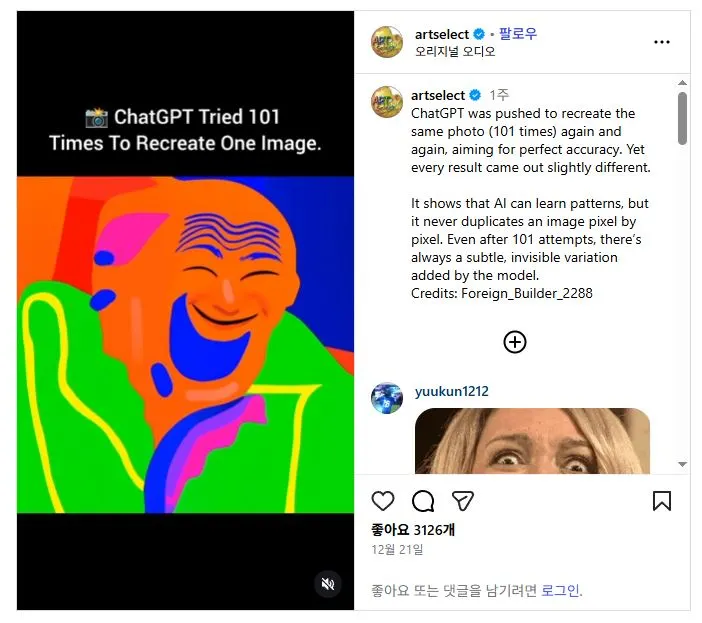Like the post with the heart icon

pos(383,500)
